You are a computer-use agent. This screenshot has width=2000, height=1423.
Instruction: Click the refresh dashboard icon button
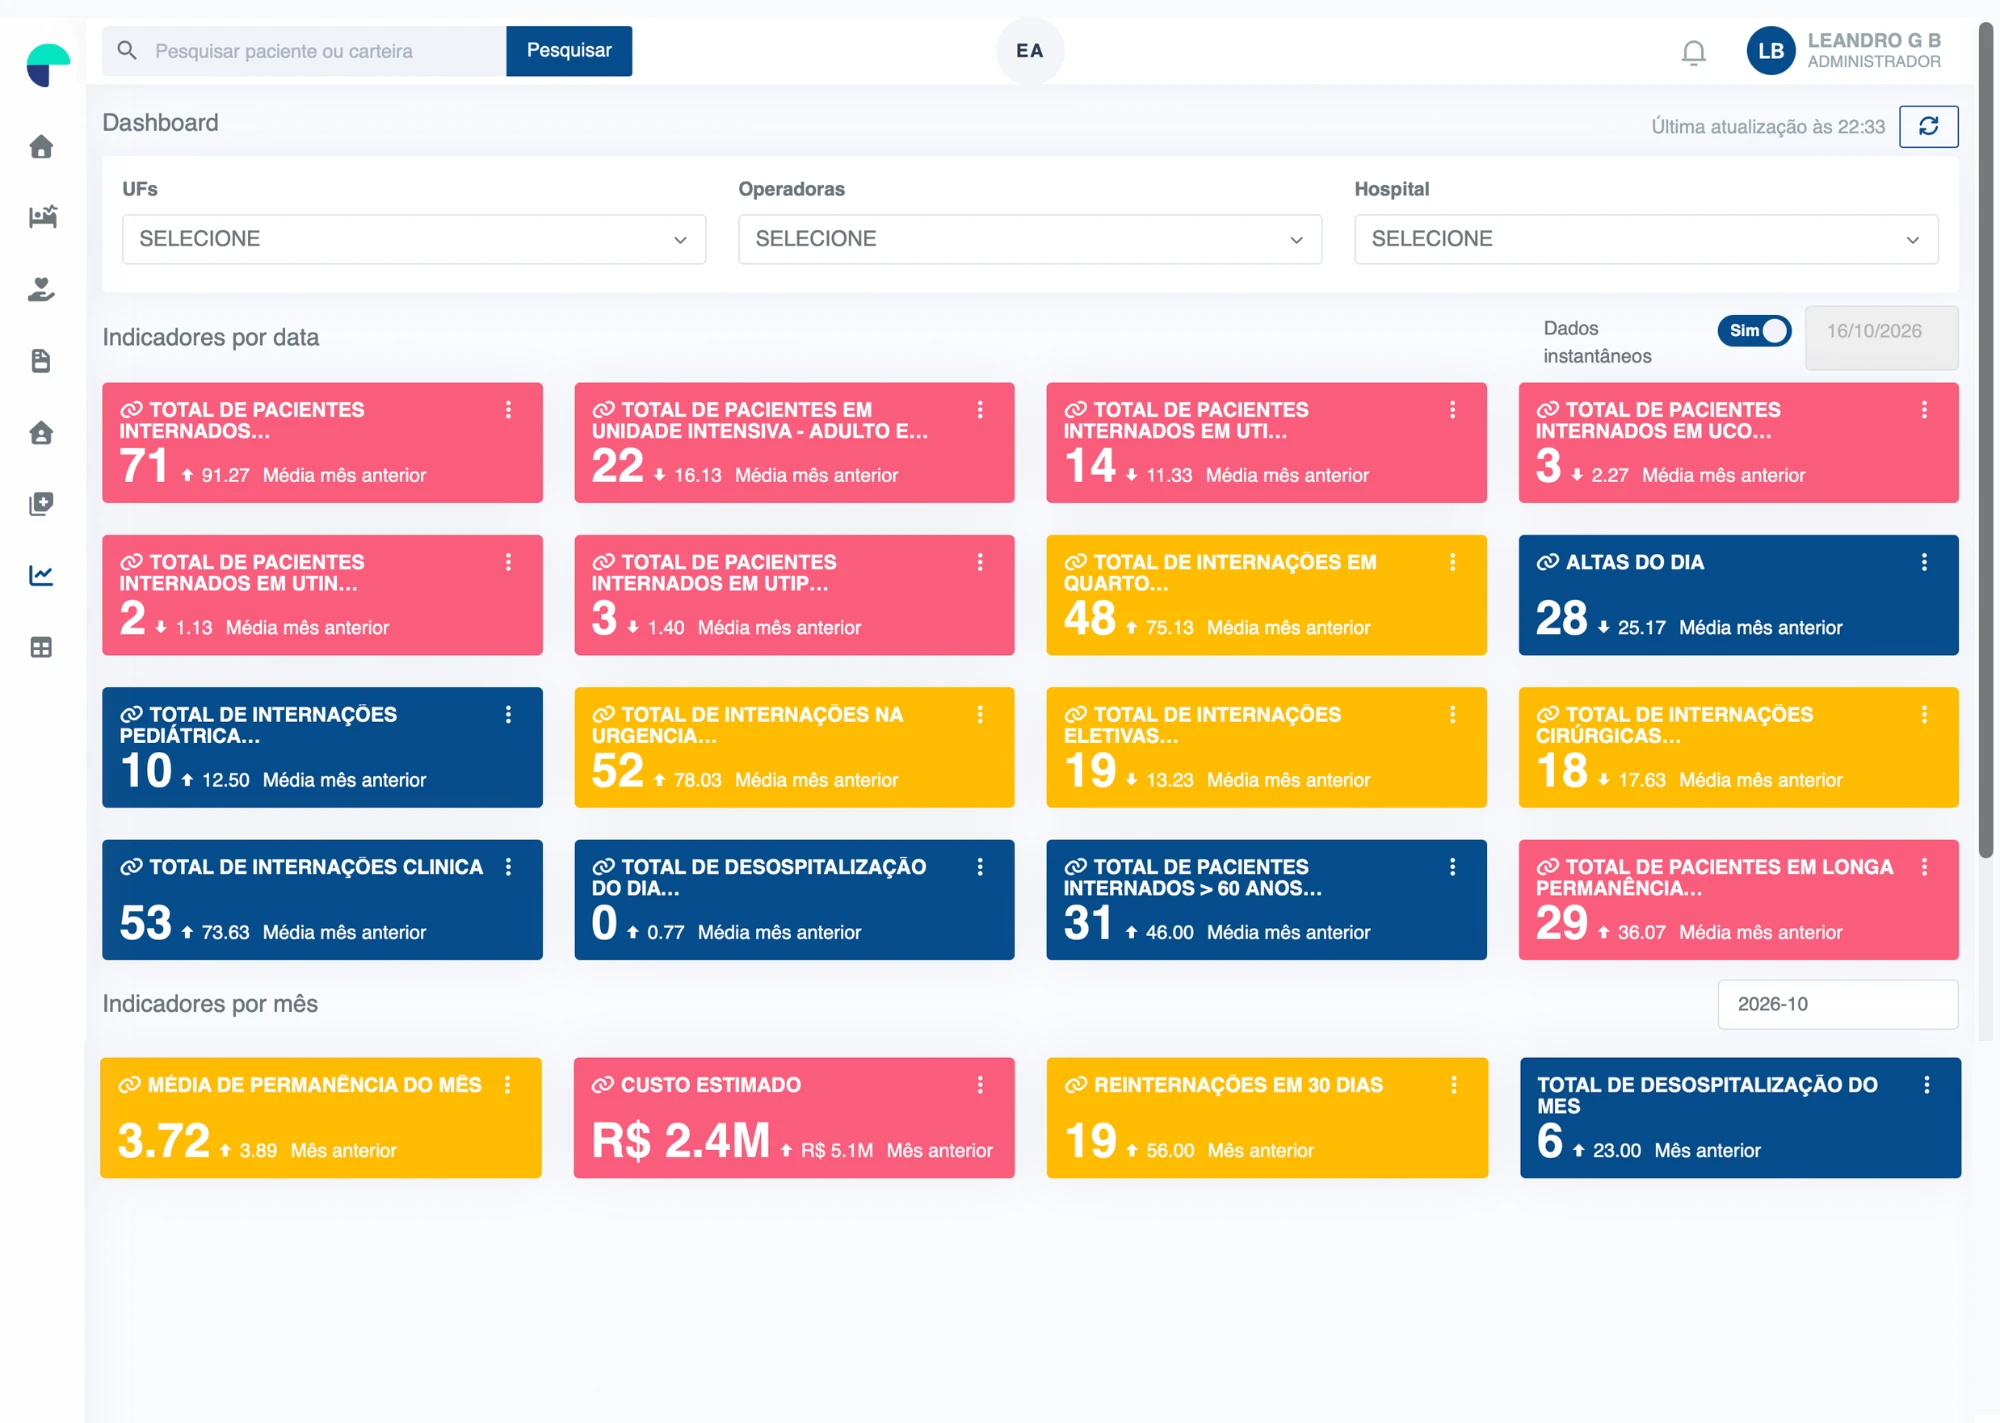pos(1928,126)
